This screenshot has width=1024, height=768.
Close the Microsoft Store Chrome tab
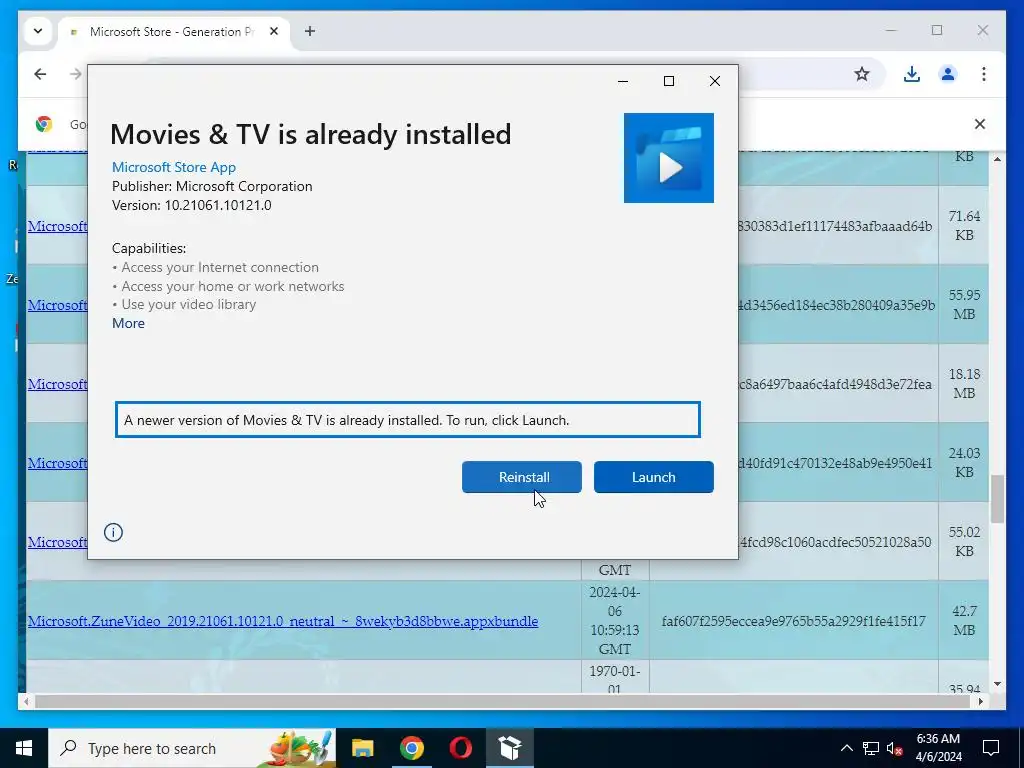pyautogui.click(x=274, y=31)
